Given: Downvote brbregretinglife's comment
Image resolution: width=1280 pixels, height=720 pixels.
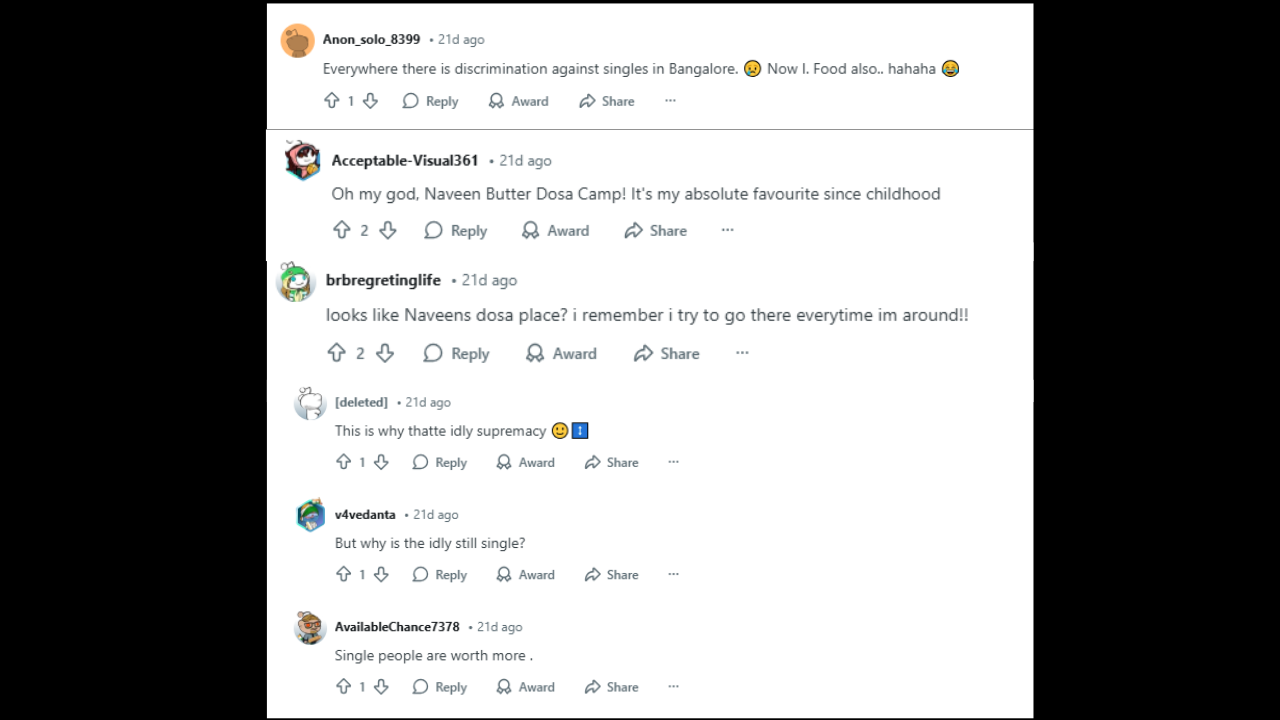Looking at the screenshot, I should pyautogui.click(x=384, y=353).
